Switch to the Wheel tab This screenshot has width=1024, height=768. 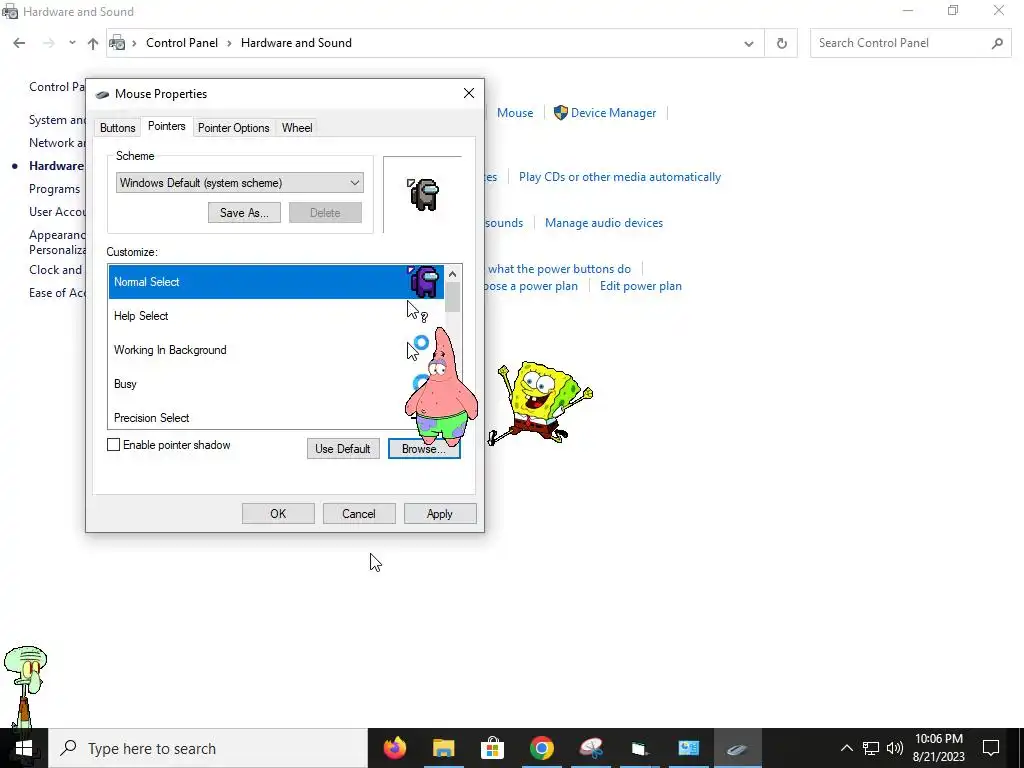click(296, 128)
